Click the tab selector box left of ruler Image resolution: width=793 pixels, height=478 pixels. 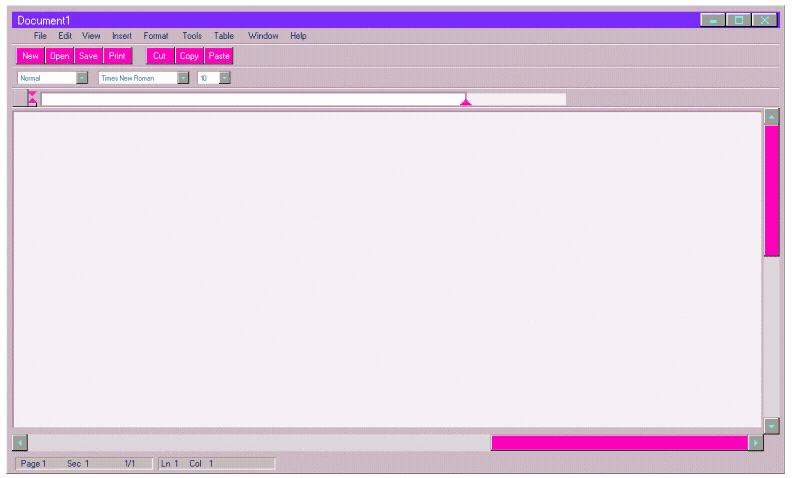(20, 98)
